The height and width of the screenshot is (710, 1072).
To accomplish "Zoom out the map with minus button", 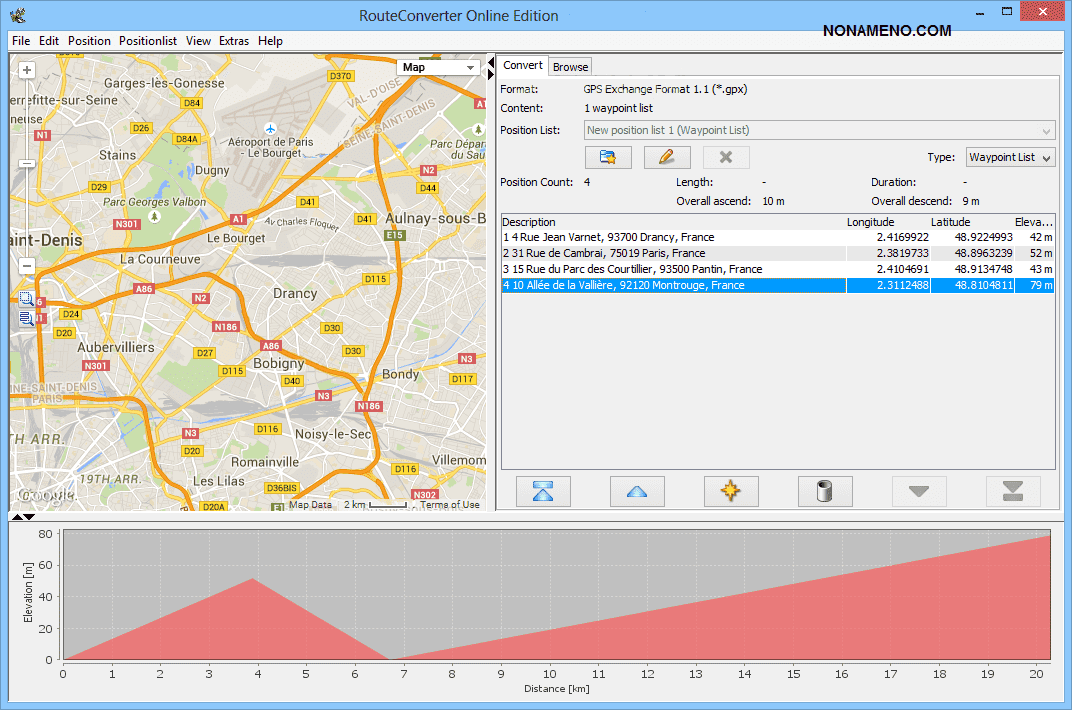I will (x=27, y=266).
